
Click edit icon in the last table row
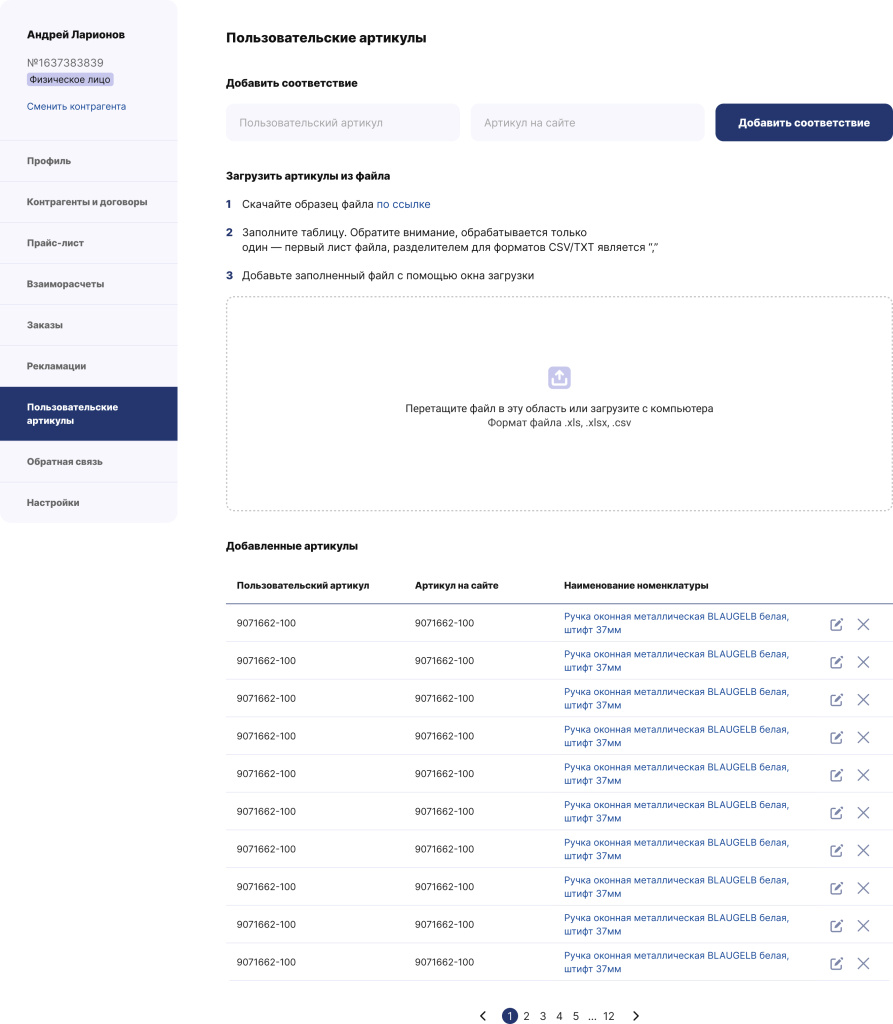coord(836,964)
